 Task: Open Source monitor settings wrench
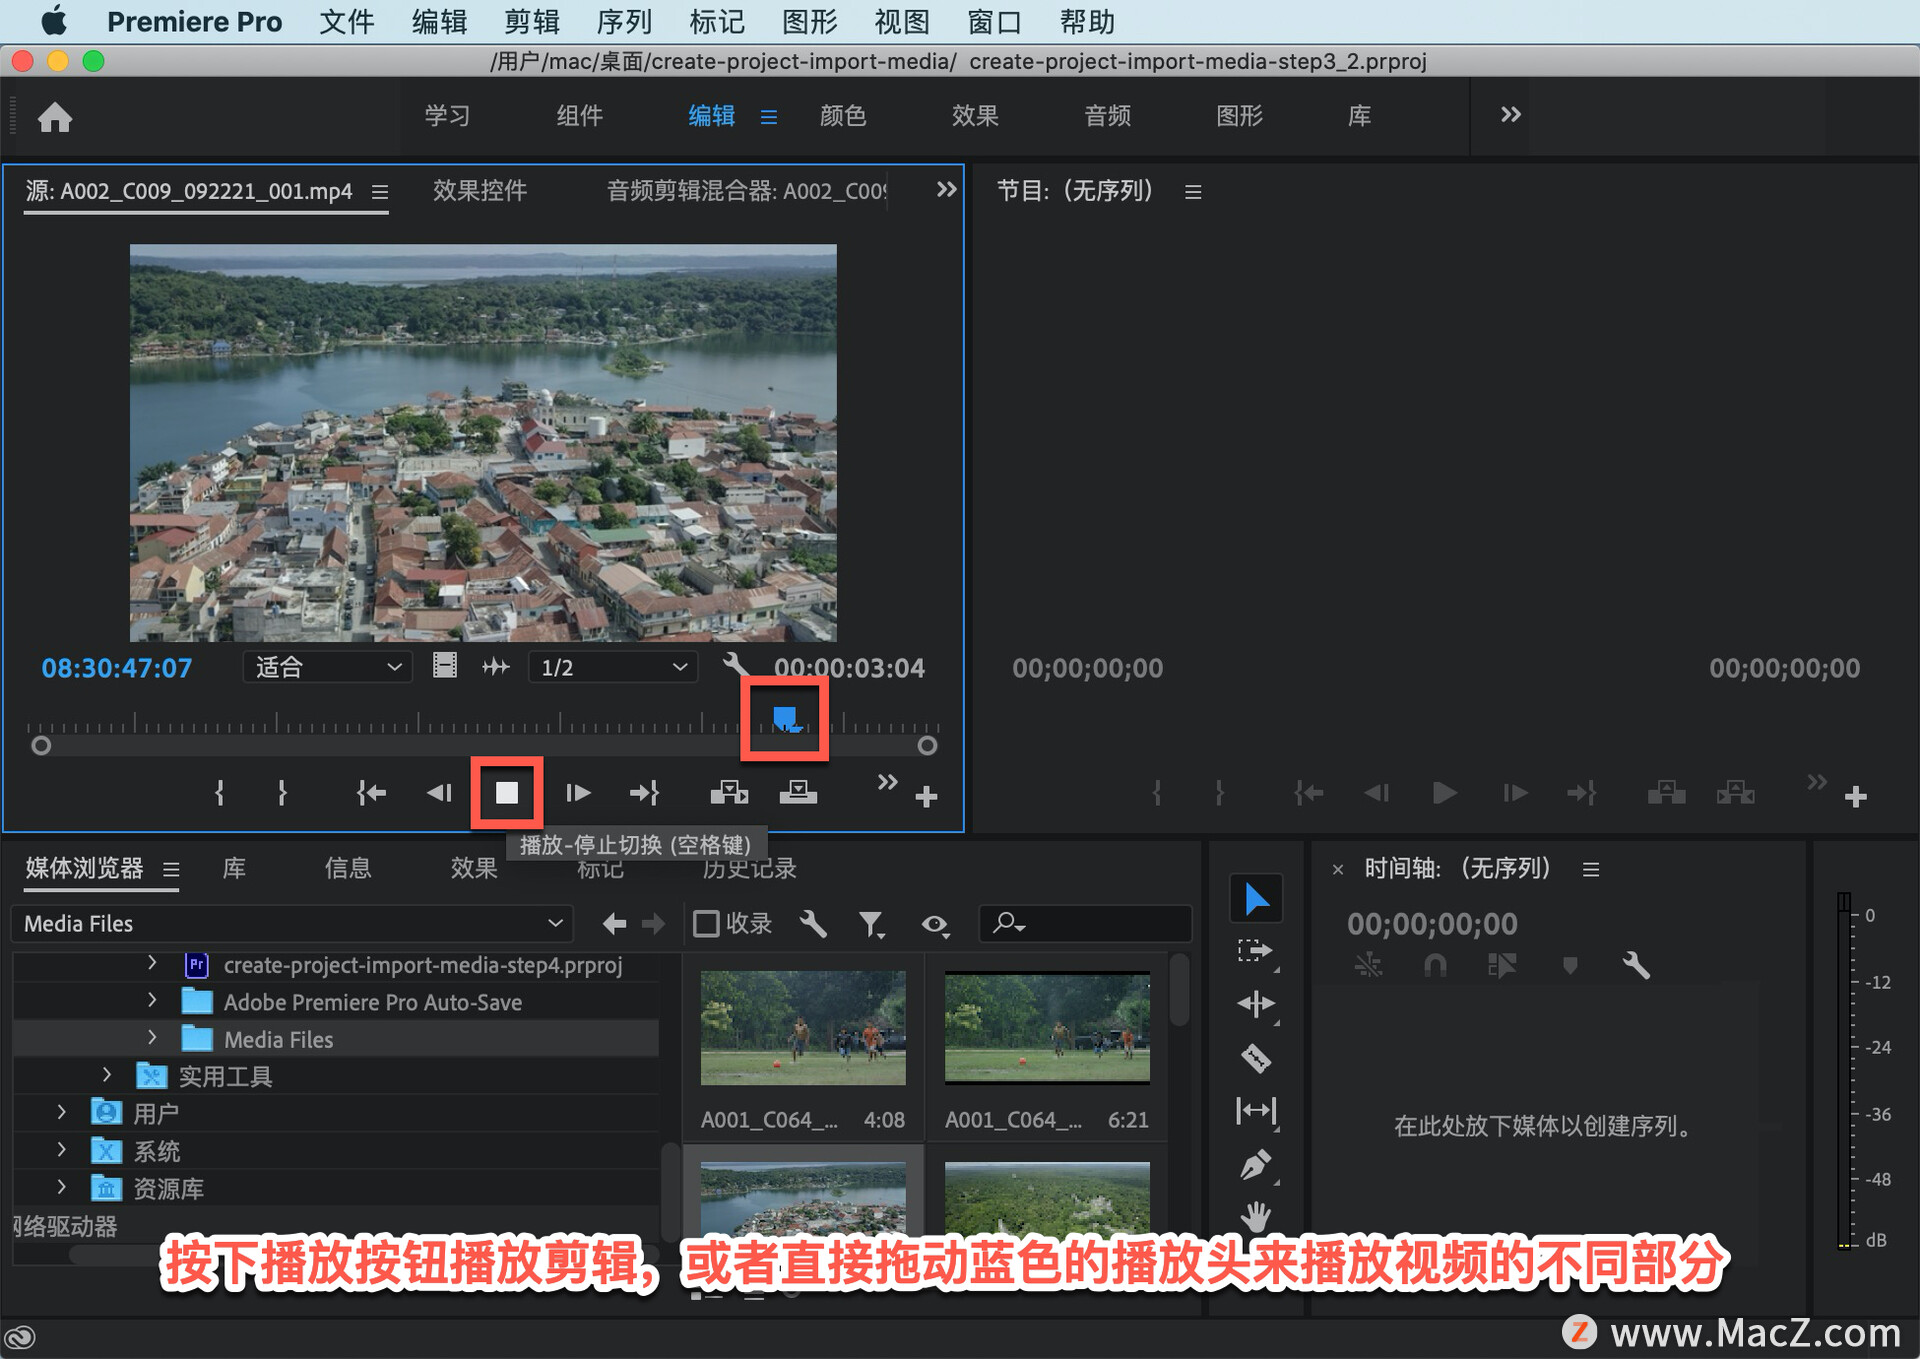(735, 664)
